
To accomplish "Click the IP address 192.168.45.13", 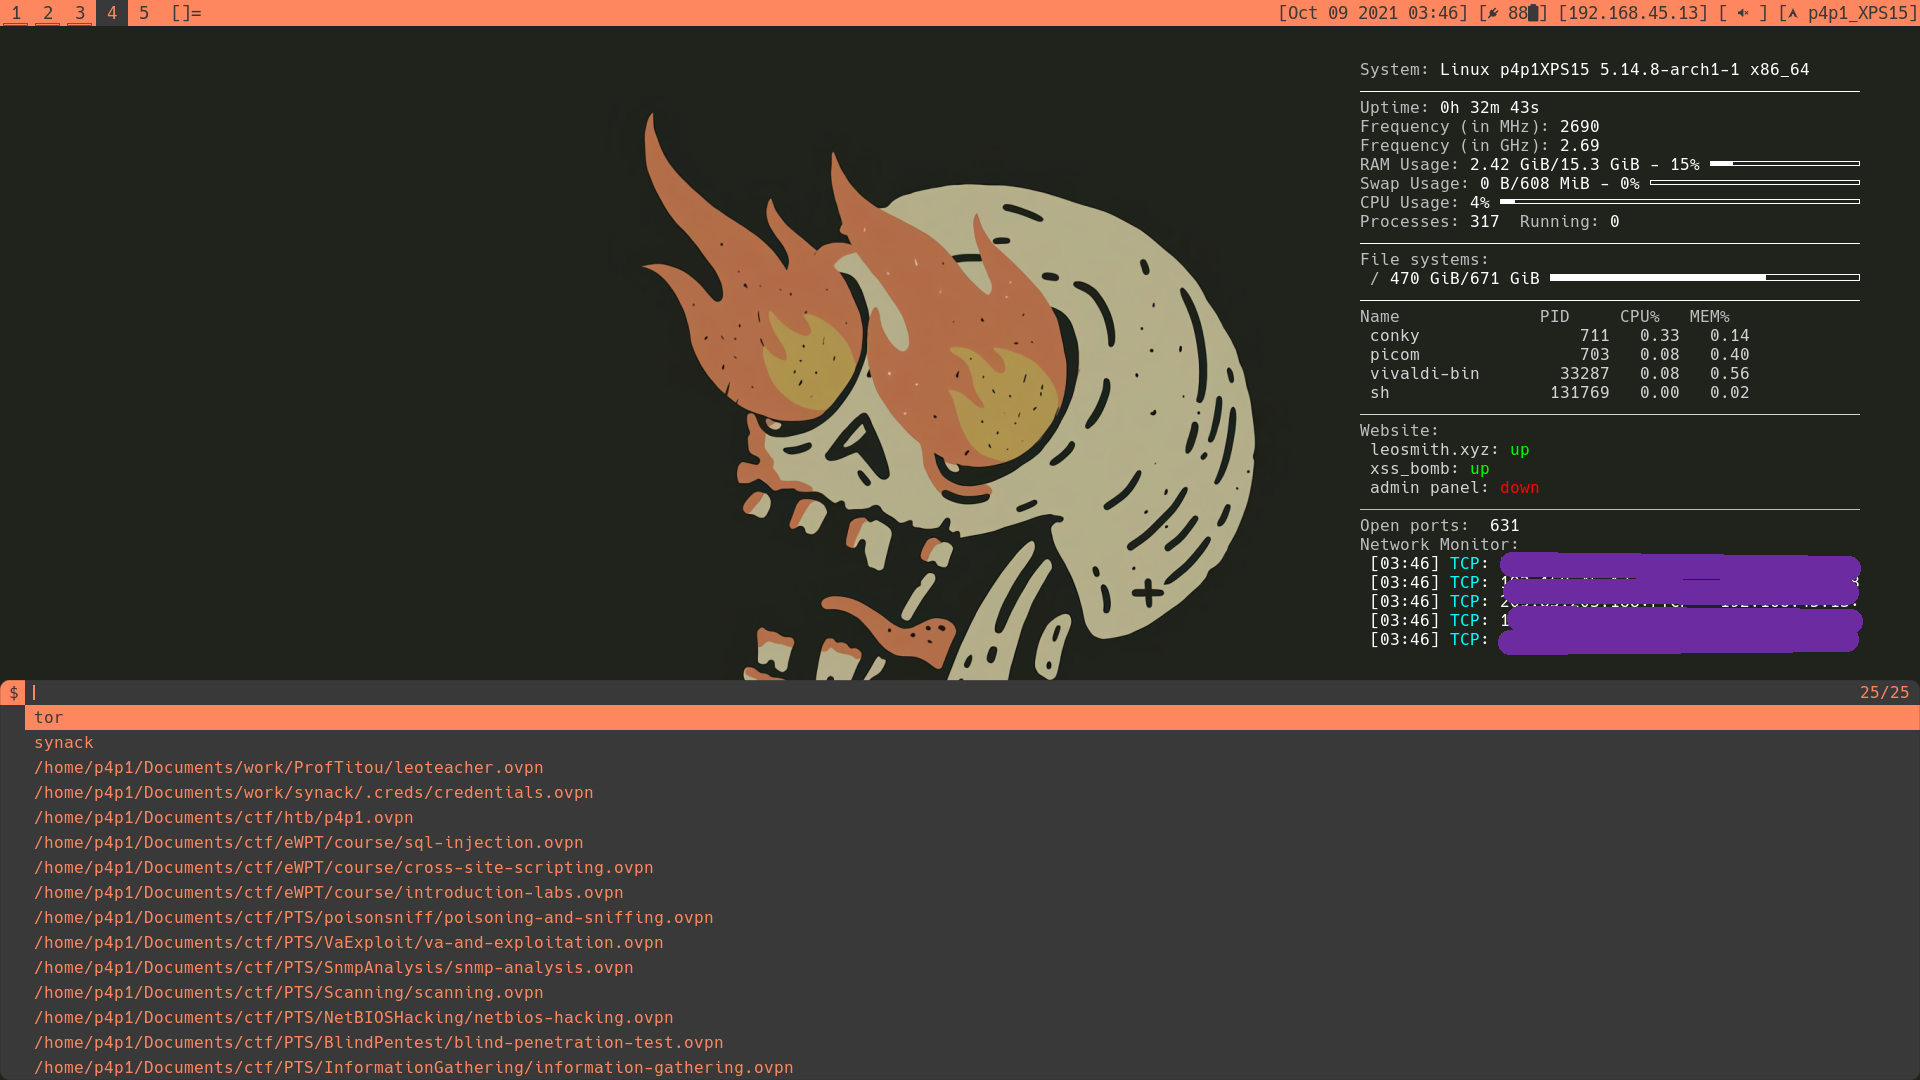I will (1637, 13).
